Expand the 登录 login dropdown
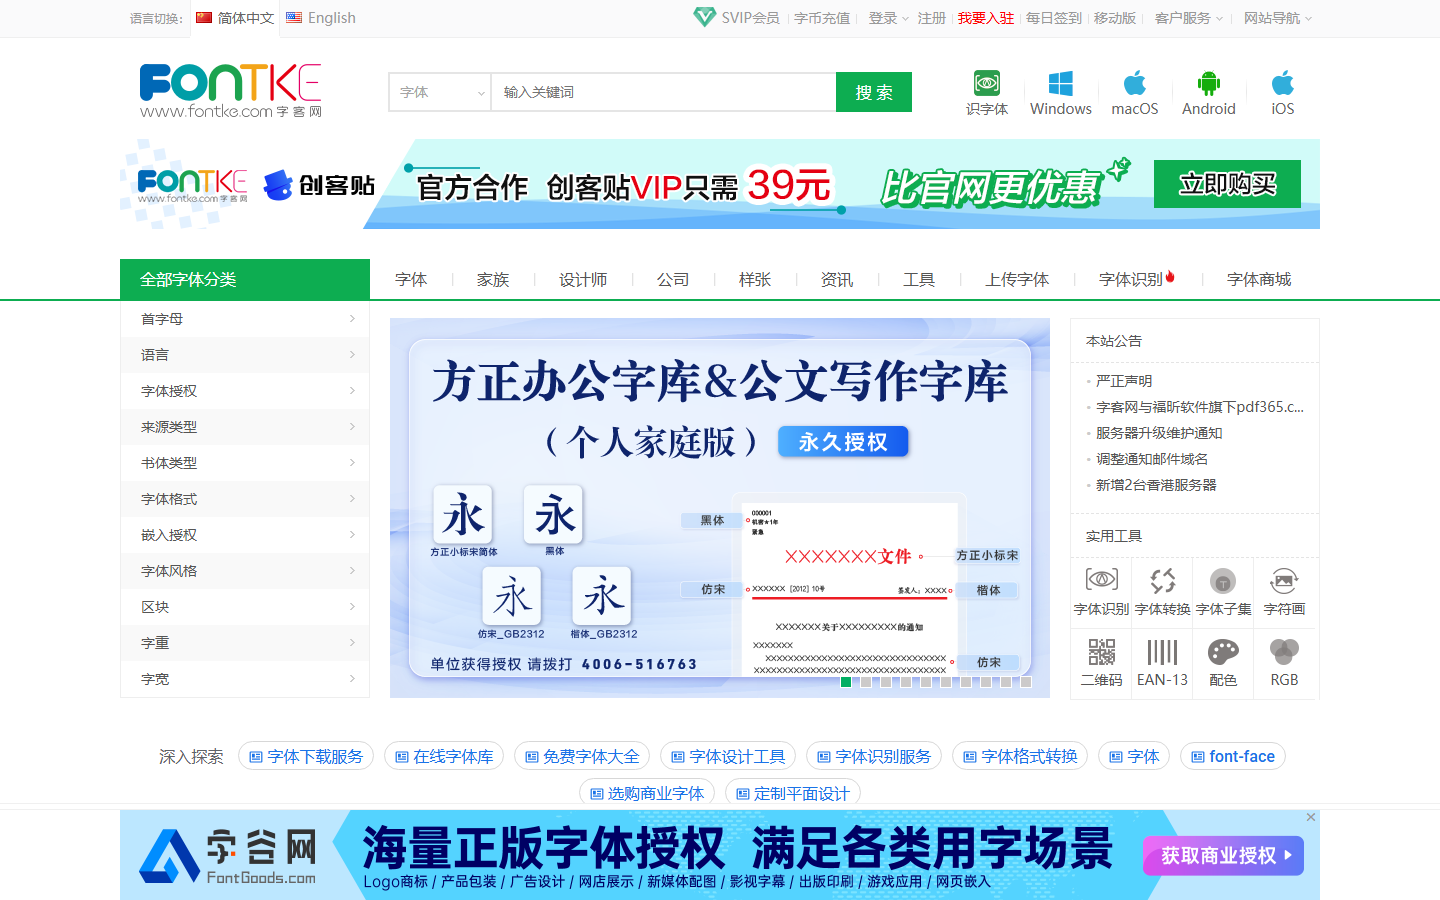The width and height of the screenshot is (1440, 900). pyautogui.click(x=888, y=18)
